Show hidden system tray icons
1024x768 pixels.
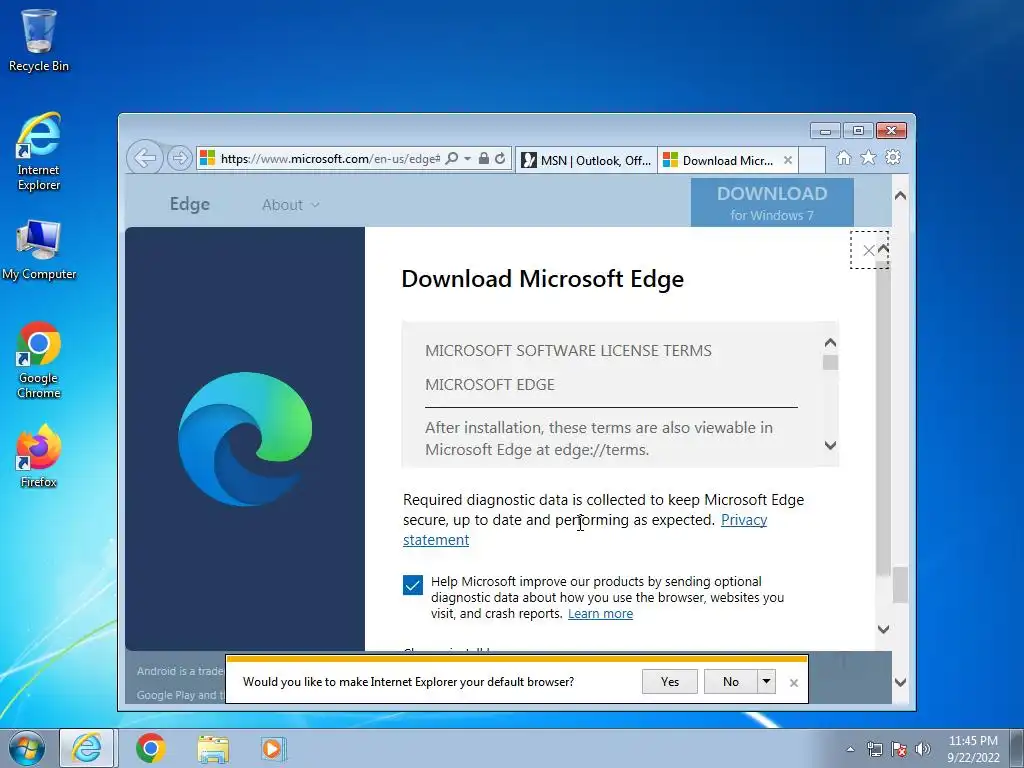850,749
